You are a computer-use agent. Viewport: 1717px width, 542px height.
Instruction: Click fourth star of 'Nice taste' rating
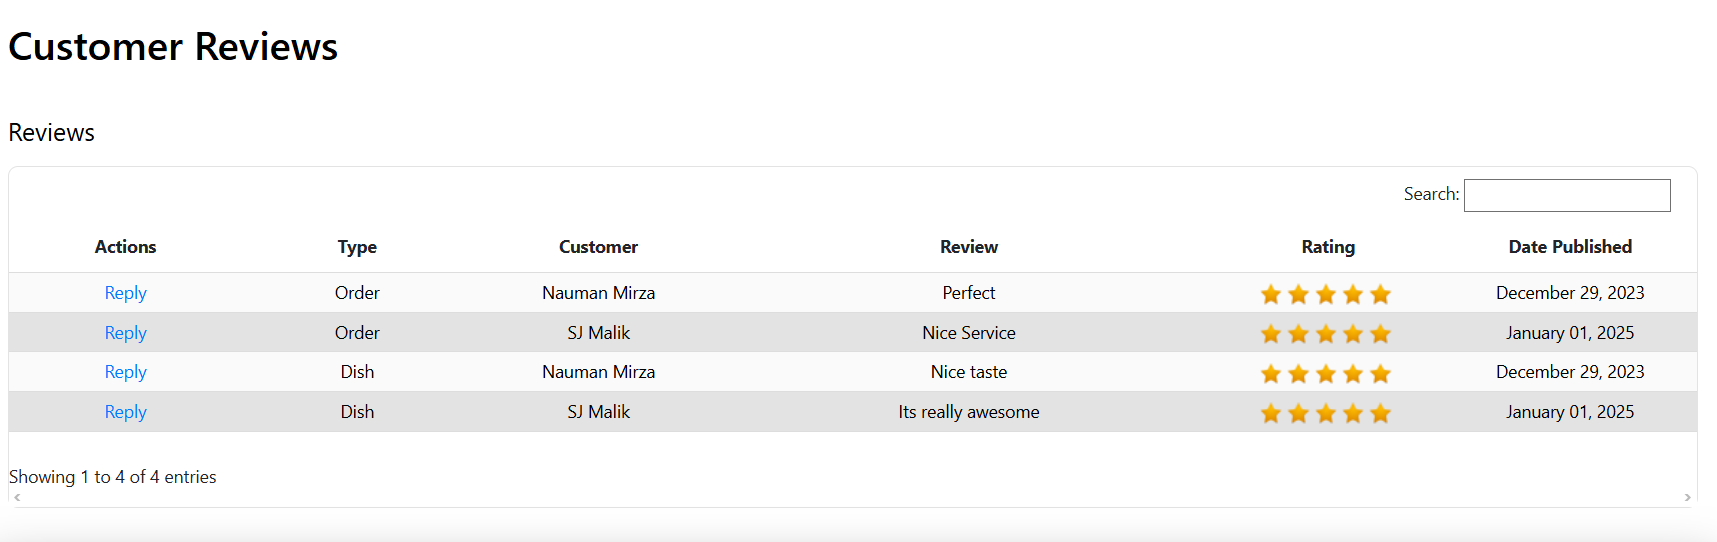[x=1353, y=374]
